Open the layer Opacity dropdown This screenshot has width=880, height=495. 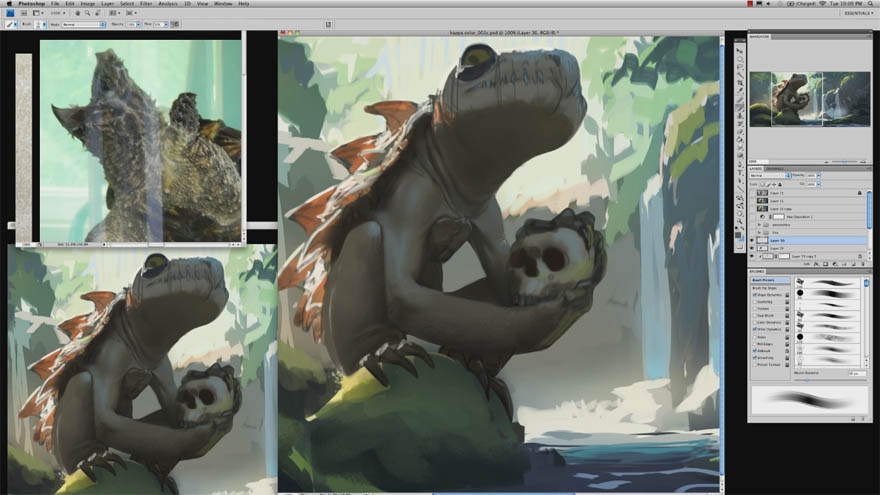click(819, 176)
